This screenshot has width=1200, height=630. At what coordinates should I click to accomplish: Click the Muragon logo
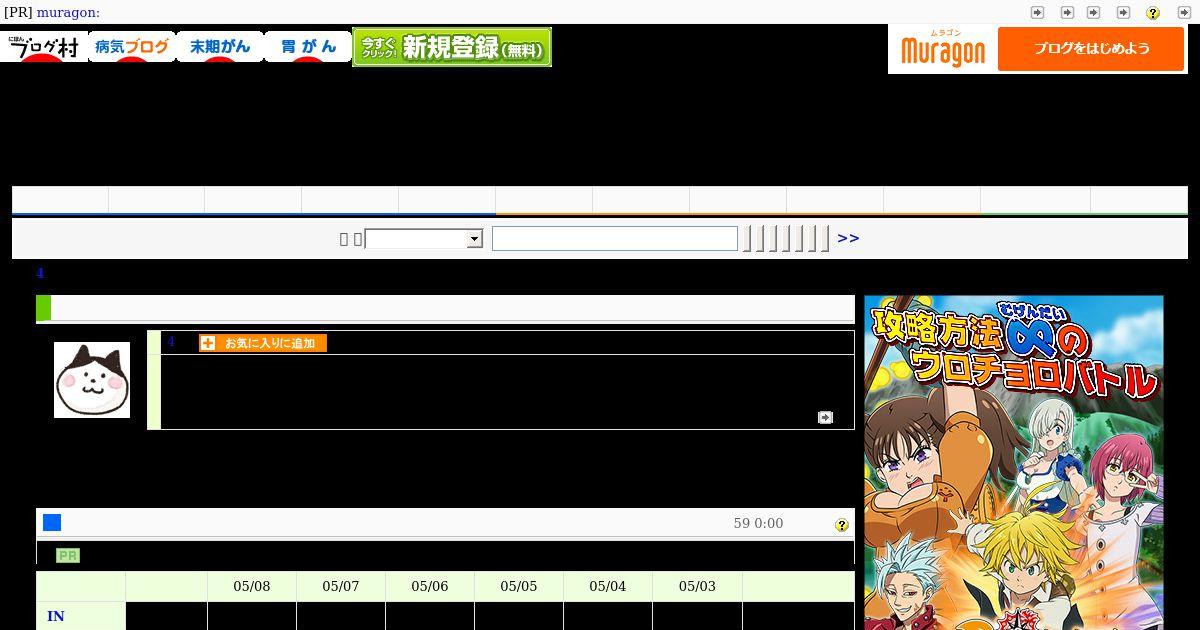942,49
